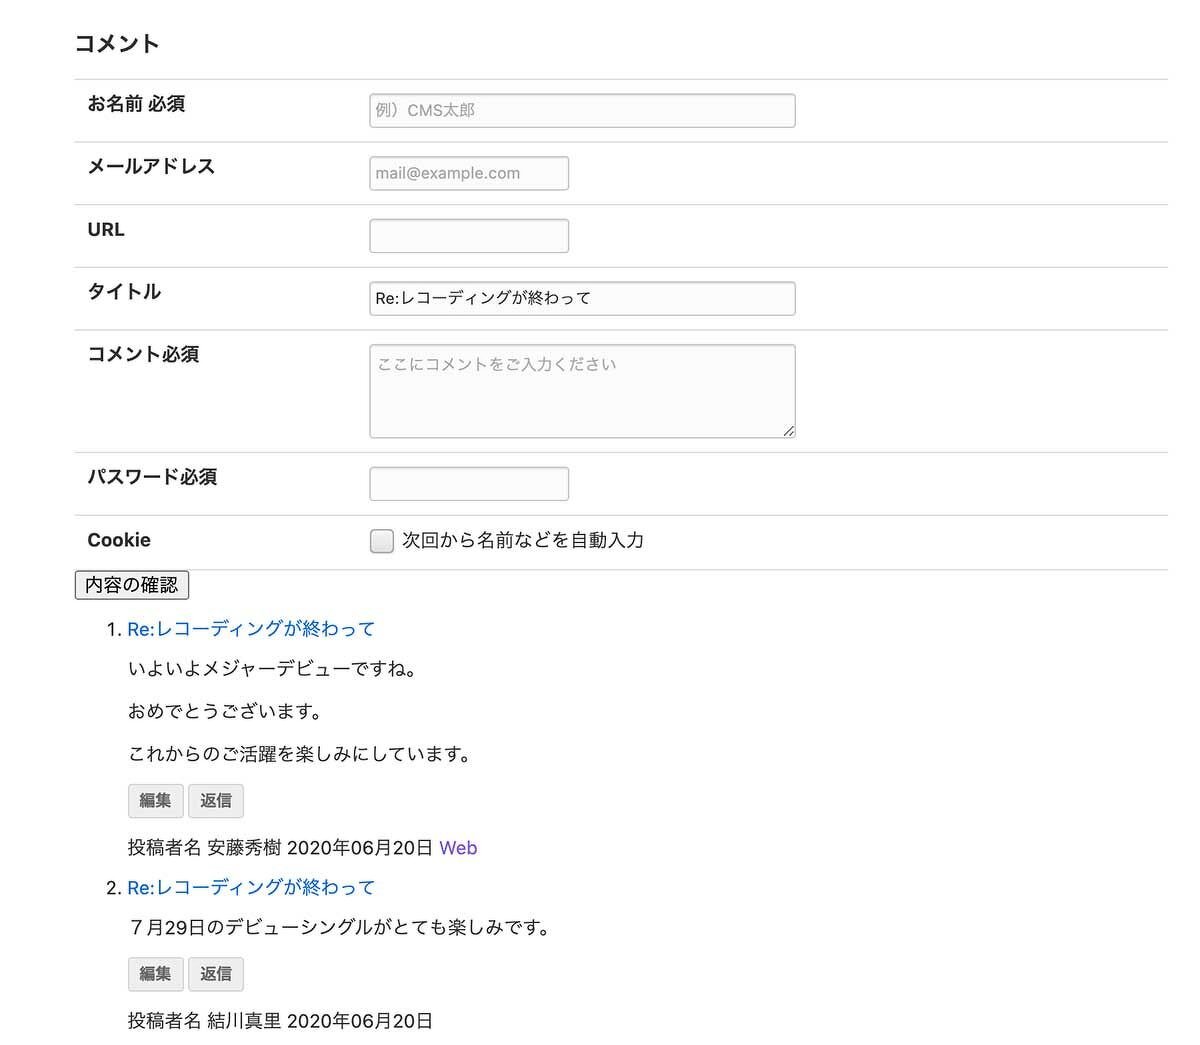Click 編集 on 結川真里's comment
The width and height of the screenshot is (1200, 1045).
(x=155, y=974)
